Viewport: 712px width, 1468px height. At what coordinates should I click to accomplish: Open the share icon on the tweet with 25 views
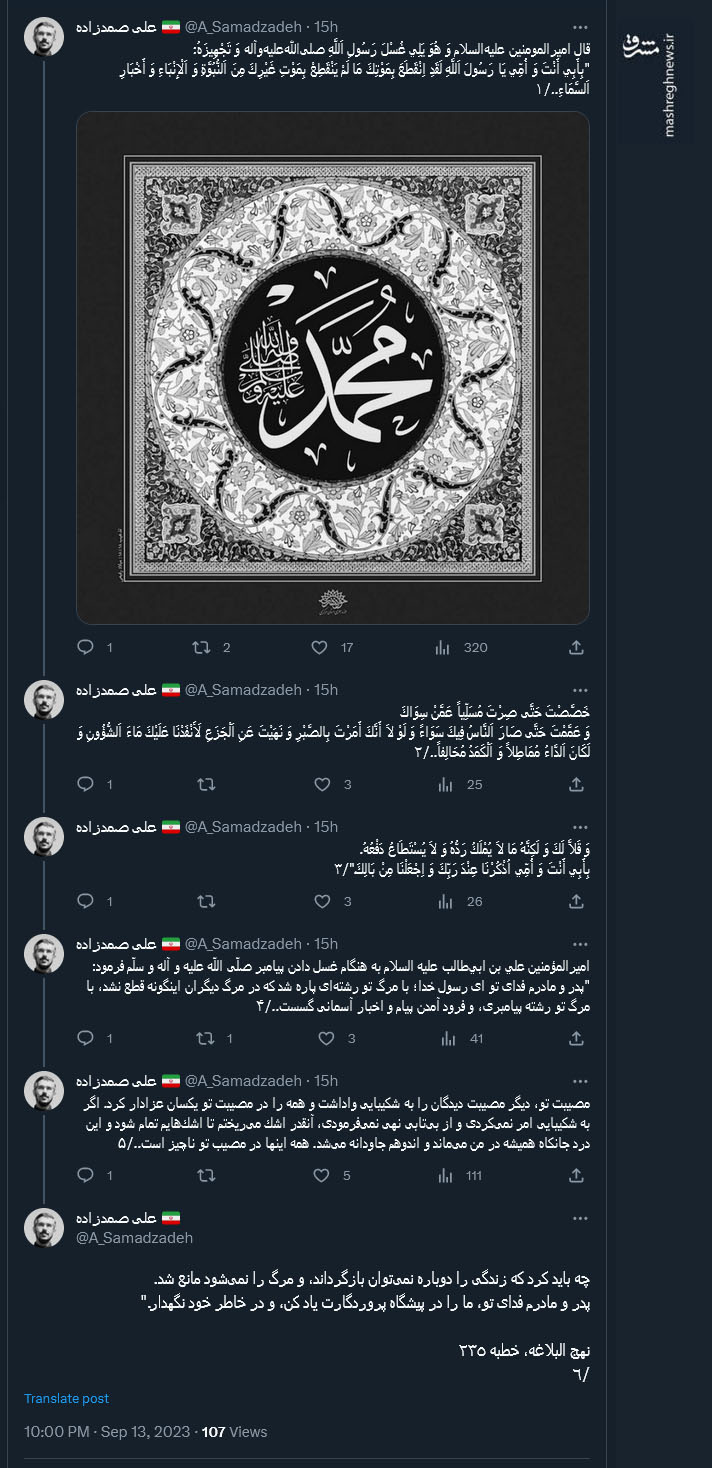click(576, 785)
